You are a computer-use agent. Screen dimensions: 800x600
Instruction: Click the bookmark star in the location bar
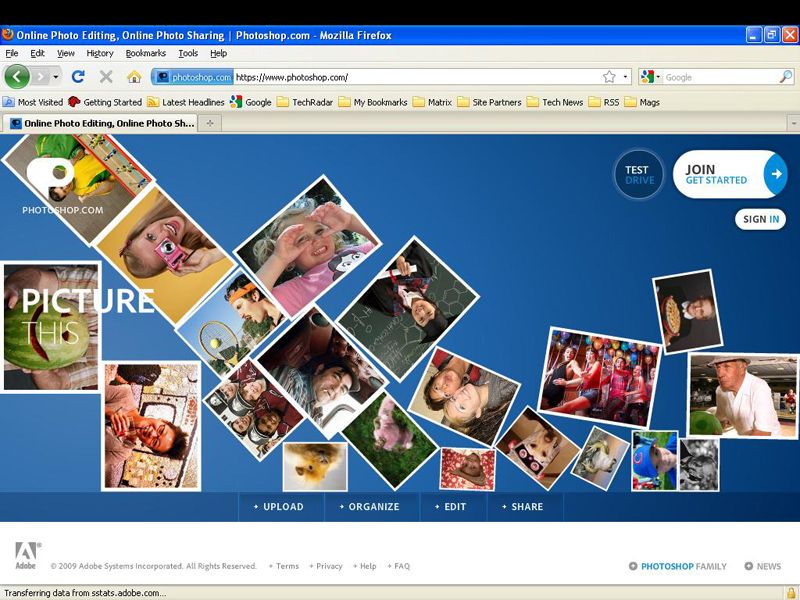tap(608, 76)
